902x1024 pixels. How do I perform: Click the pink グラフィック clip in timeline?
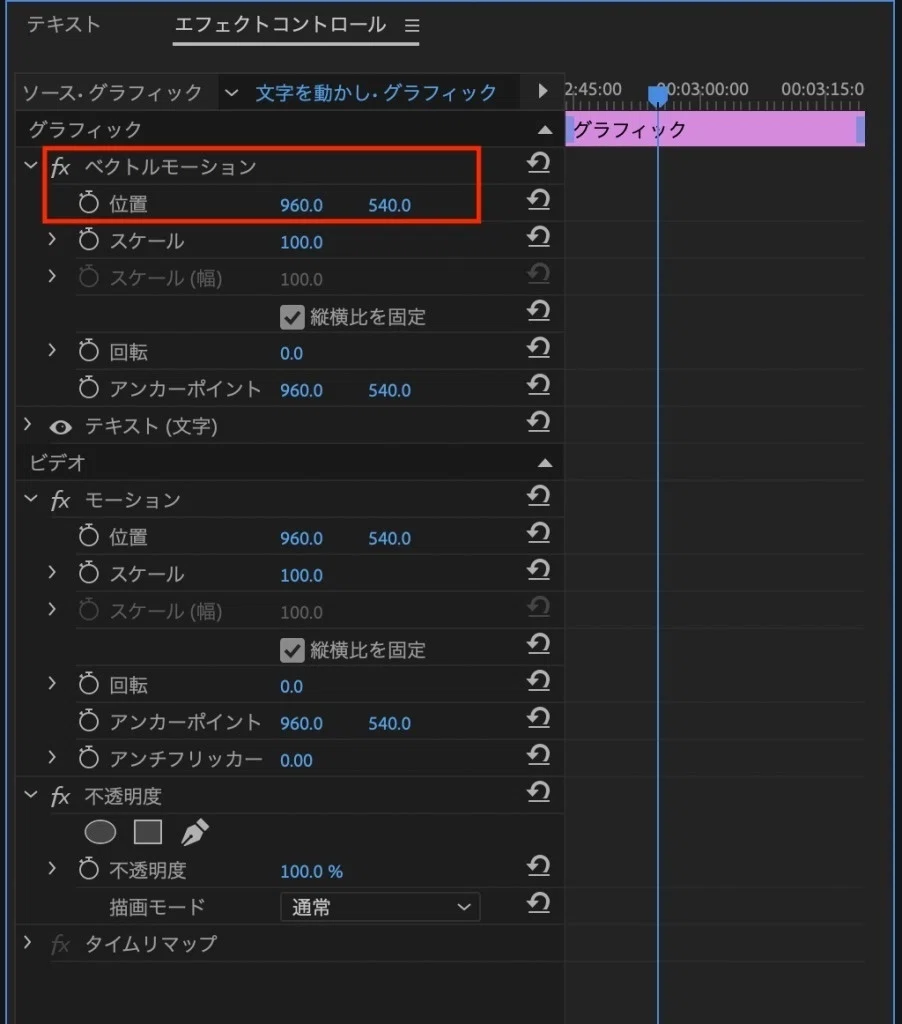point(710,130)
